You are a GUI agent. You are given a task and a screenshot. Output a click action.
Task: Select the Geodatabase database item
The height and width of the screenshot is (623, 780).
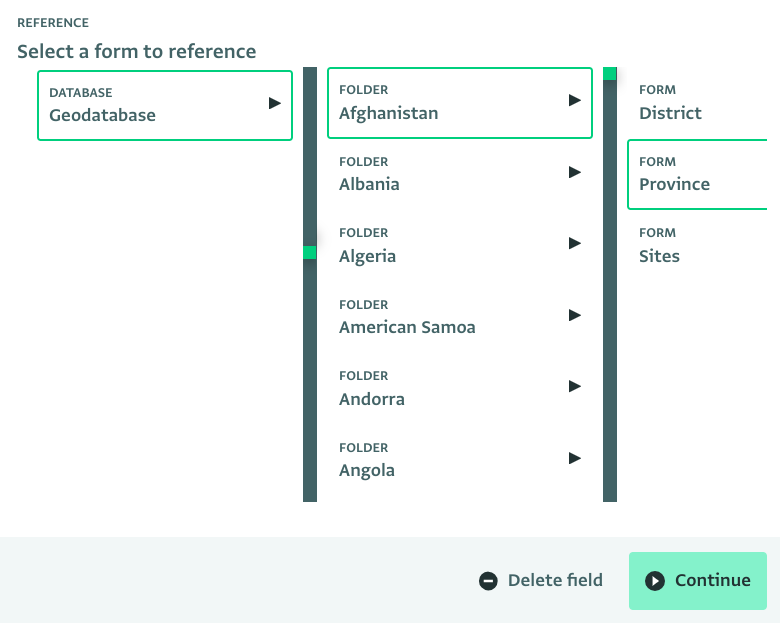click(x=165, y=105)
